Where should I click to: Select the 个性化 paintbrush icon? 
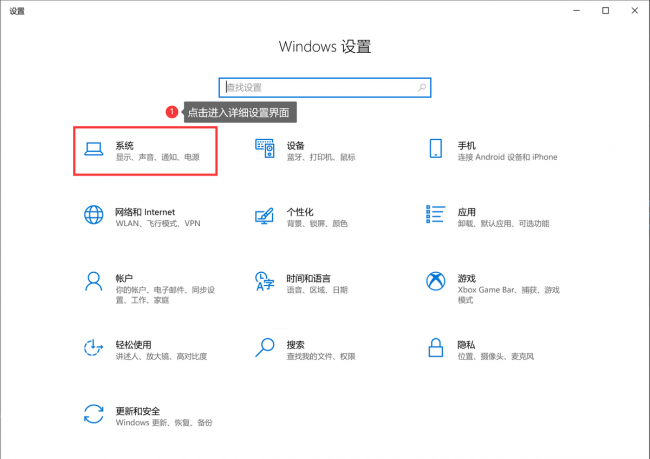click(264, 216)
